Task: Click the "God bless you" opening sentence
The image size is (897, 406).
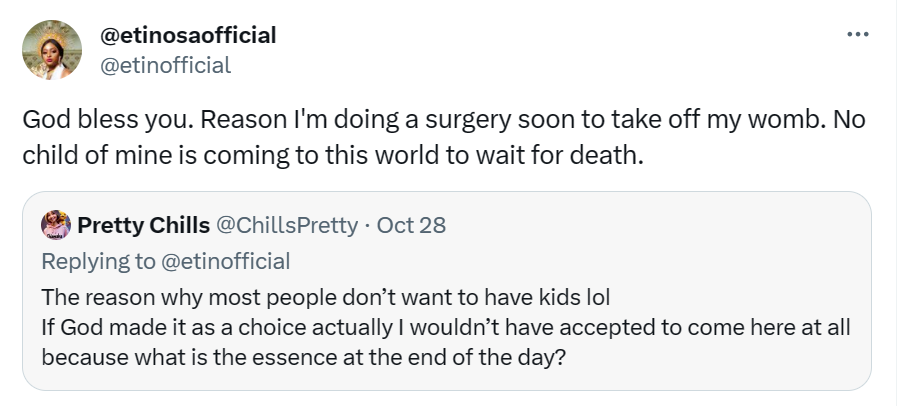Action: [x=109, y=122]
